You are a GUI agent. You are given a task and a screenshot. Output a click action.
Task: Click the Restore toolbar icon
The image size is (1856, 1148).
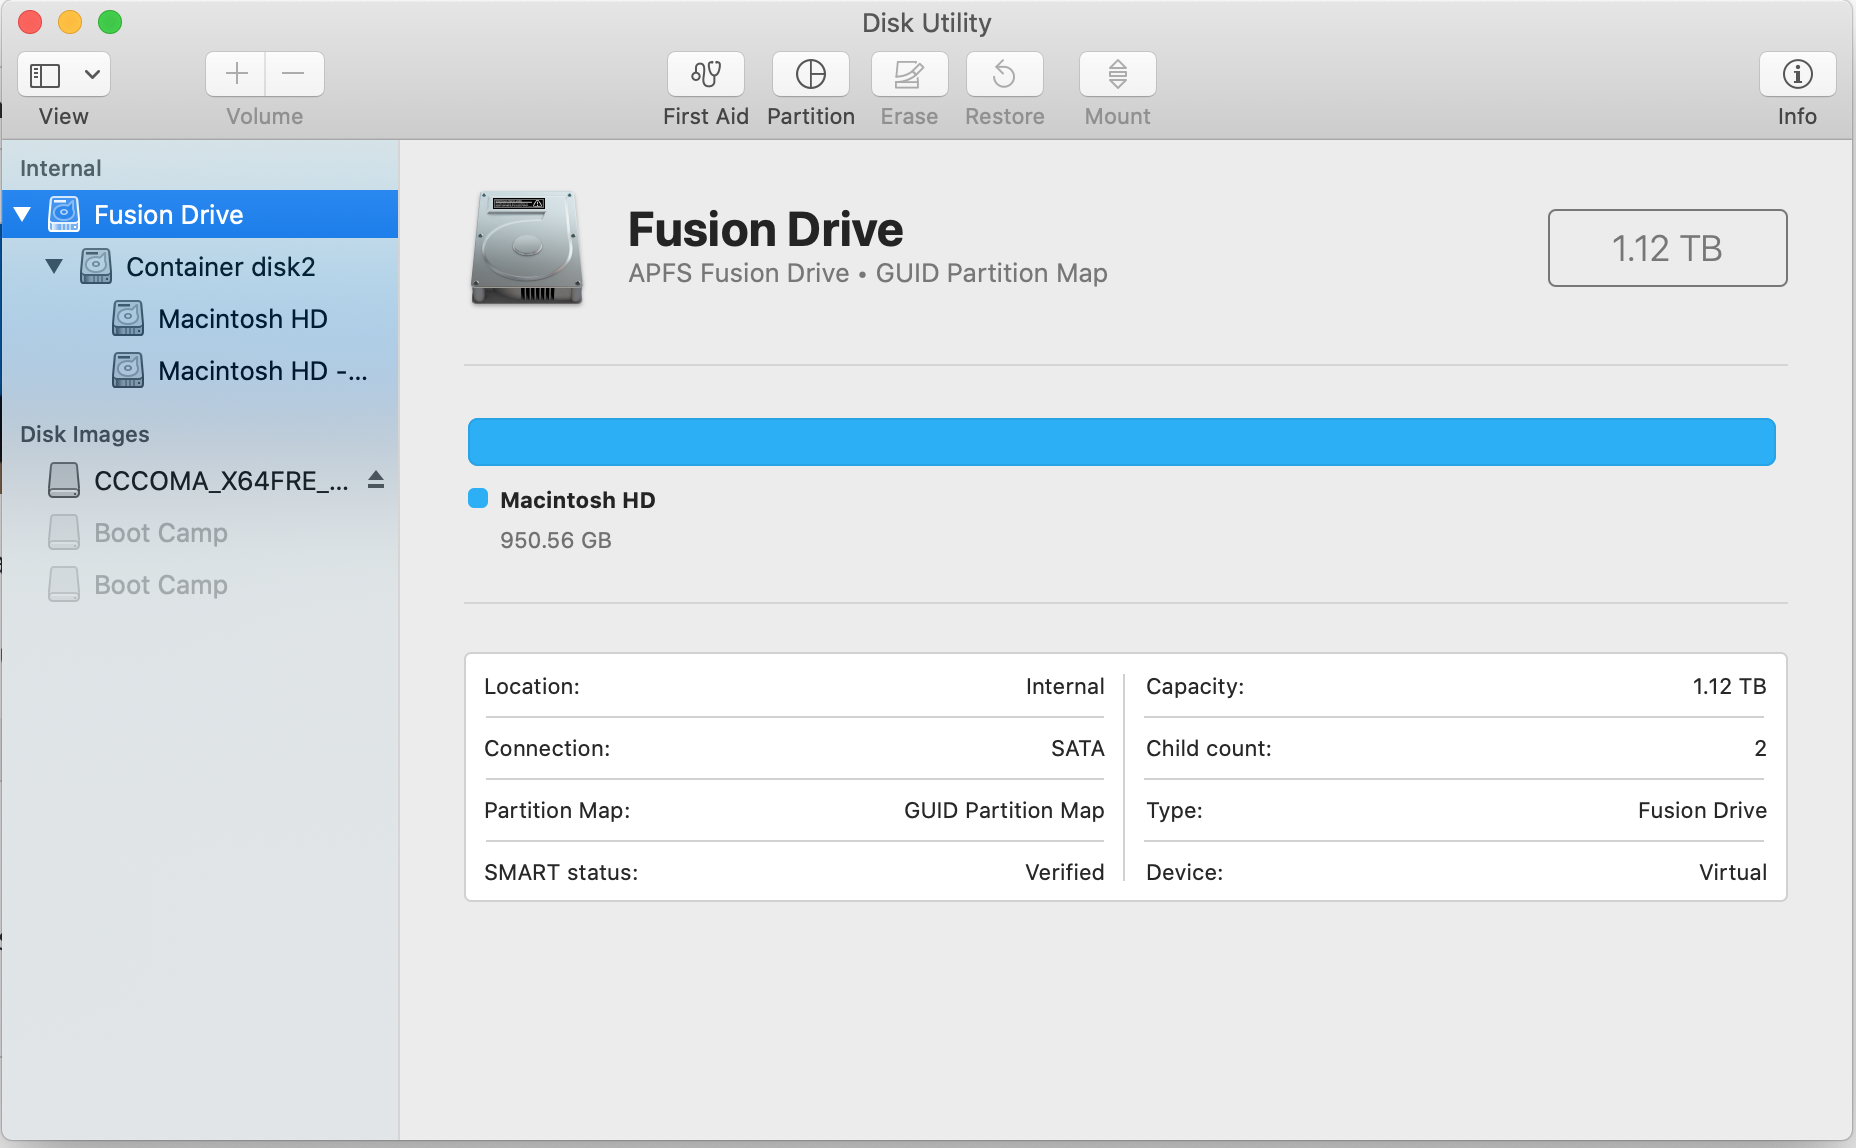[x=1004, y=75]
